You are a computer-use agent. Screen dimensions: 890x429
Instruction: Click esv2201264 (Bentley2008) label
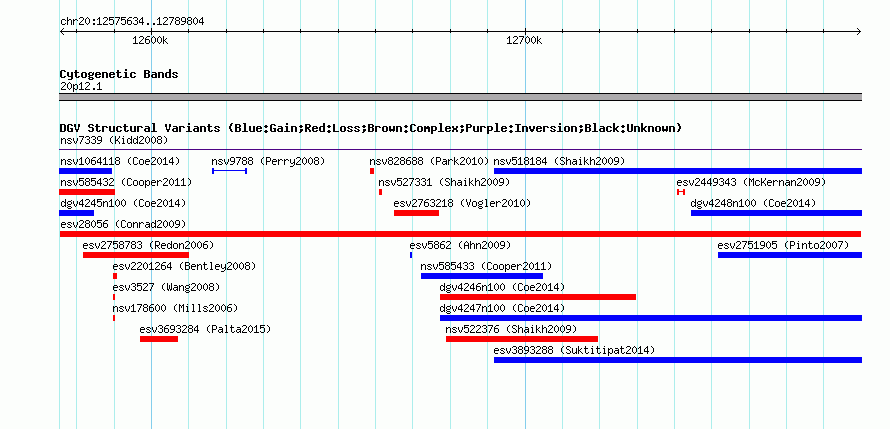pyautogui.click(x=184, y=266)
